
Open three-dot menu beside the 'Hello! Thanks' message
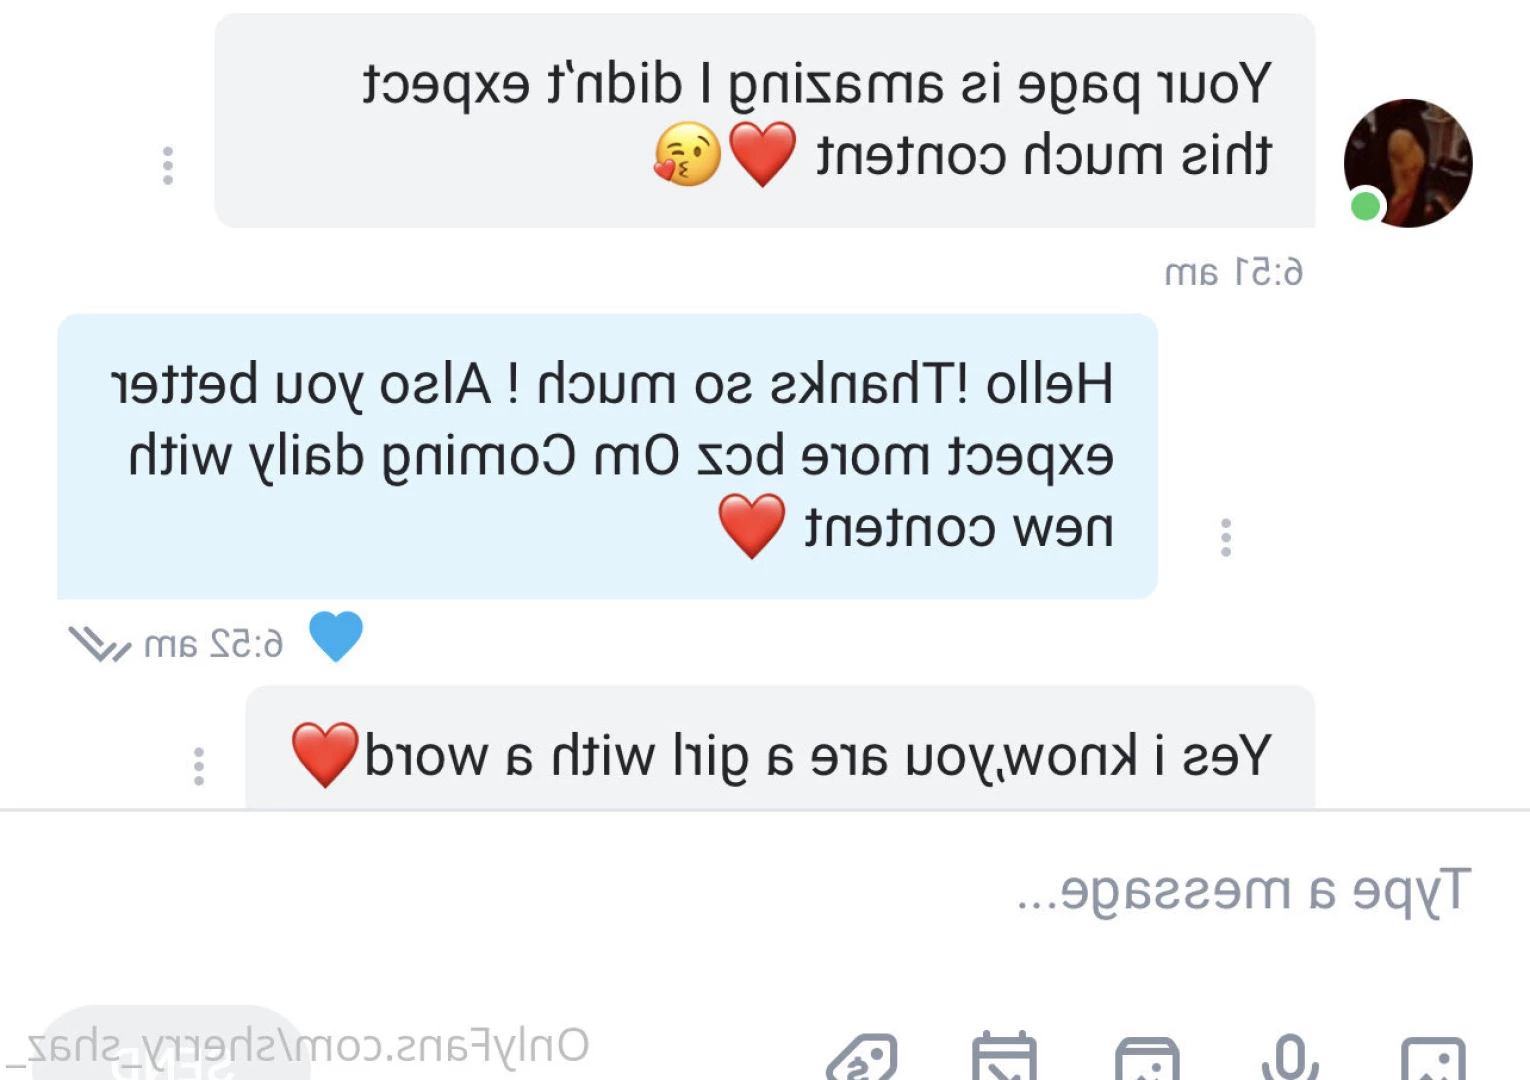(x=1225, y=537)
